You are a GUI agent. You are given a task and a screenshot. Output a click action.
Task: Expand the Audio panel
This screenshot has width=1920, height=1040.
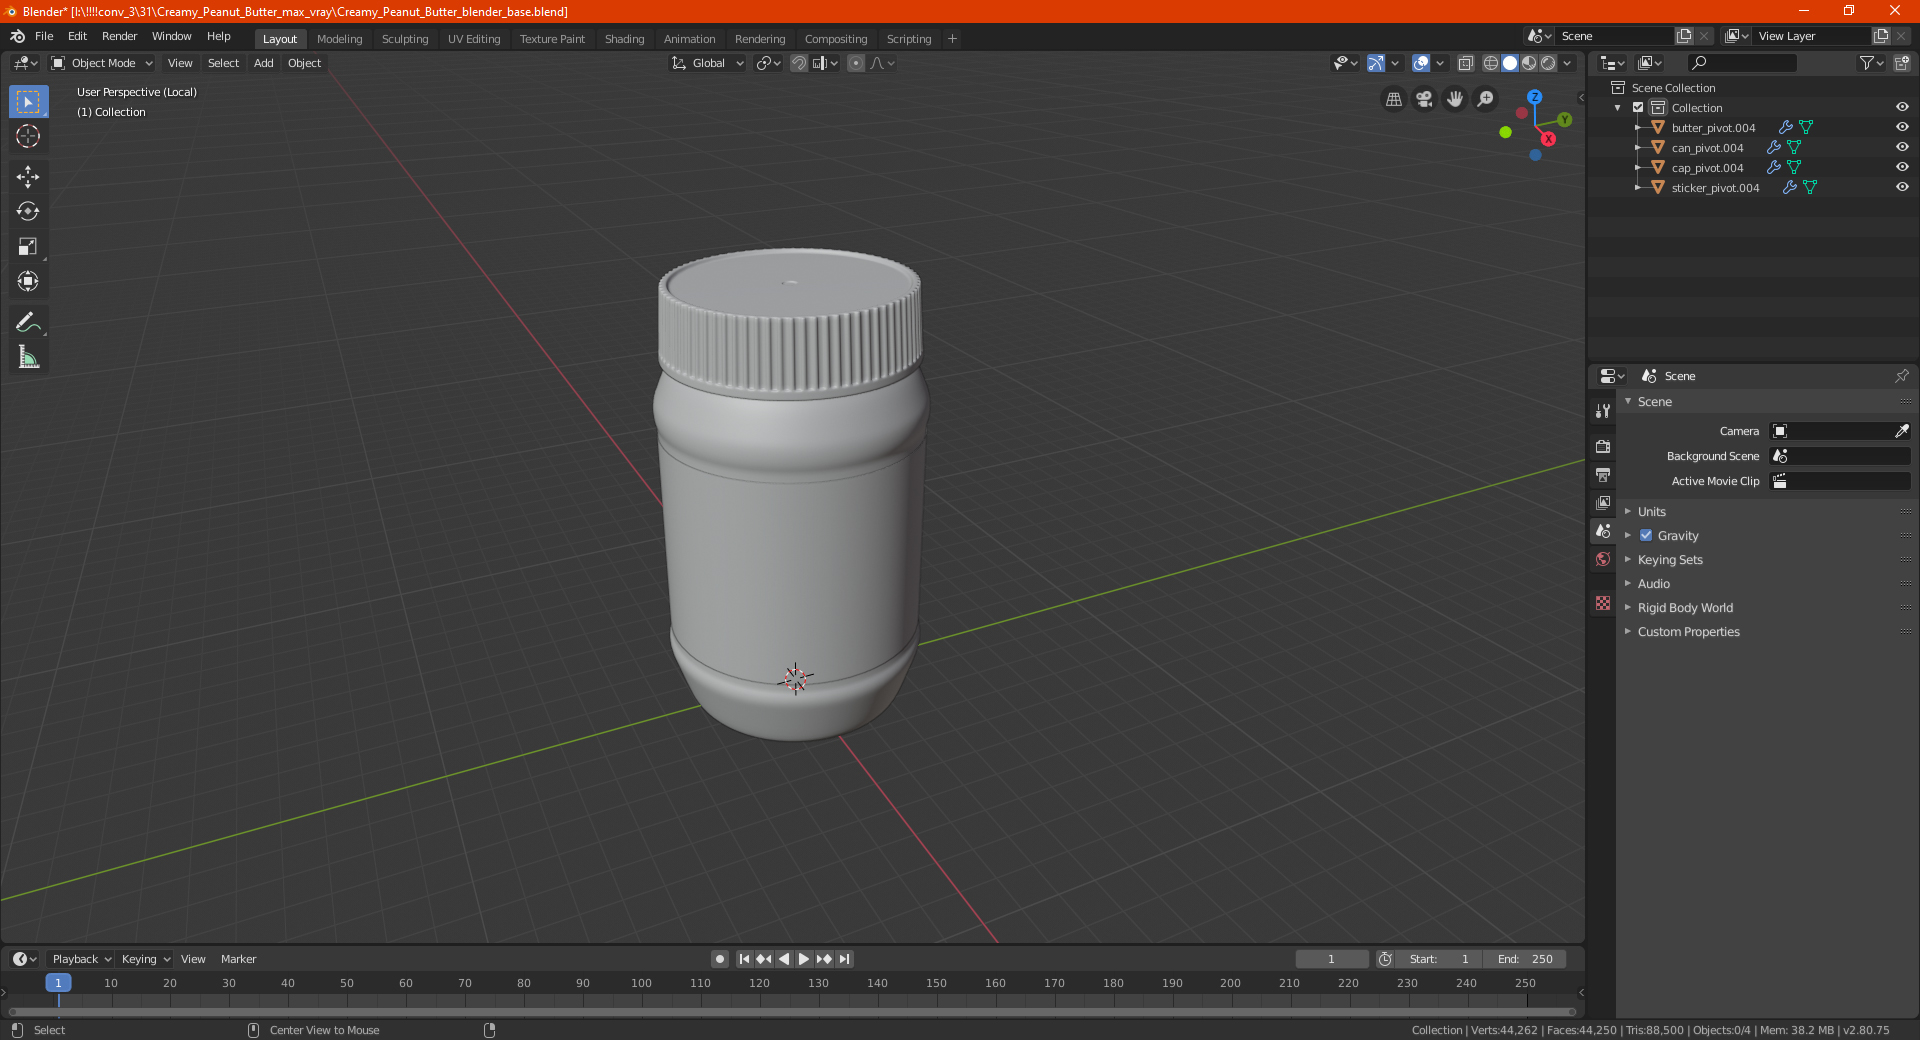[1653, 583]
